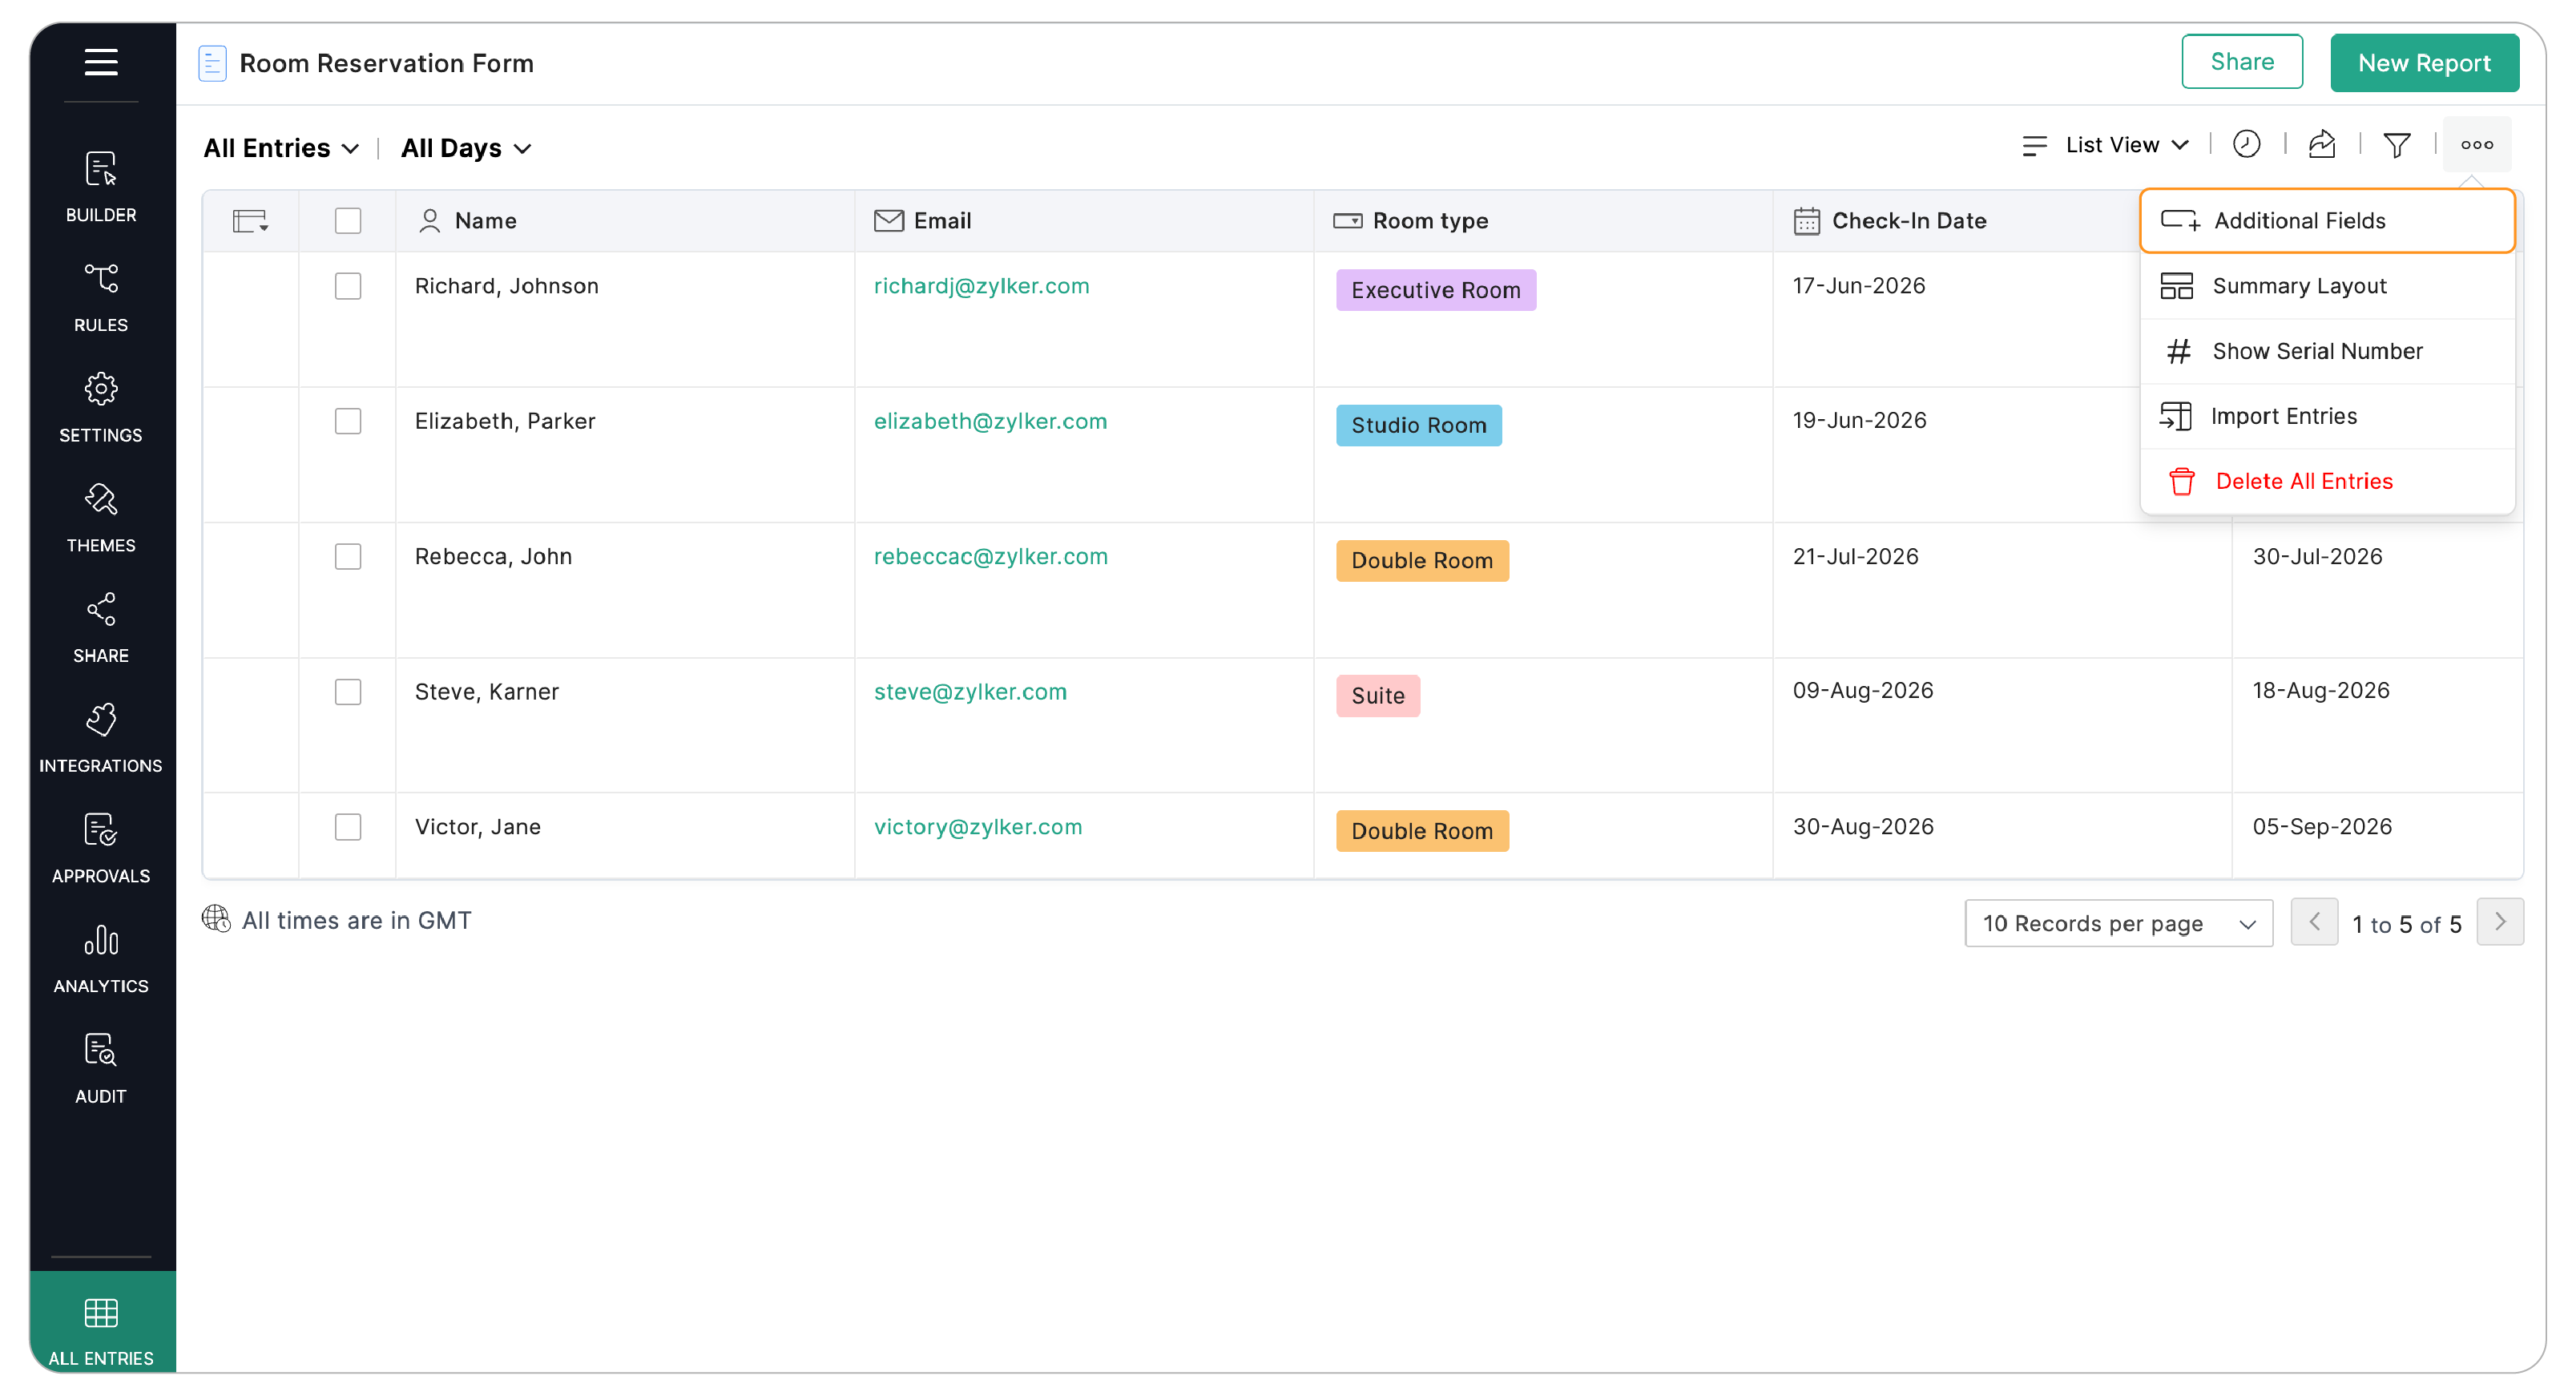This screenshot has width=2576, height=1396.
Task: Click the column layout icon in table header
Action: [x=250, y=220]
